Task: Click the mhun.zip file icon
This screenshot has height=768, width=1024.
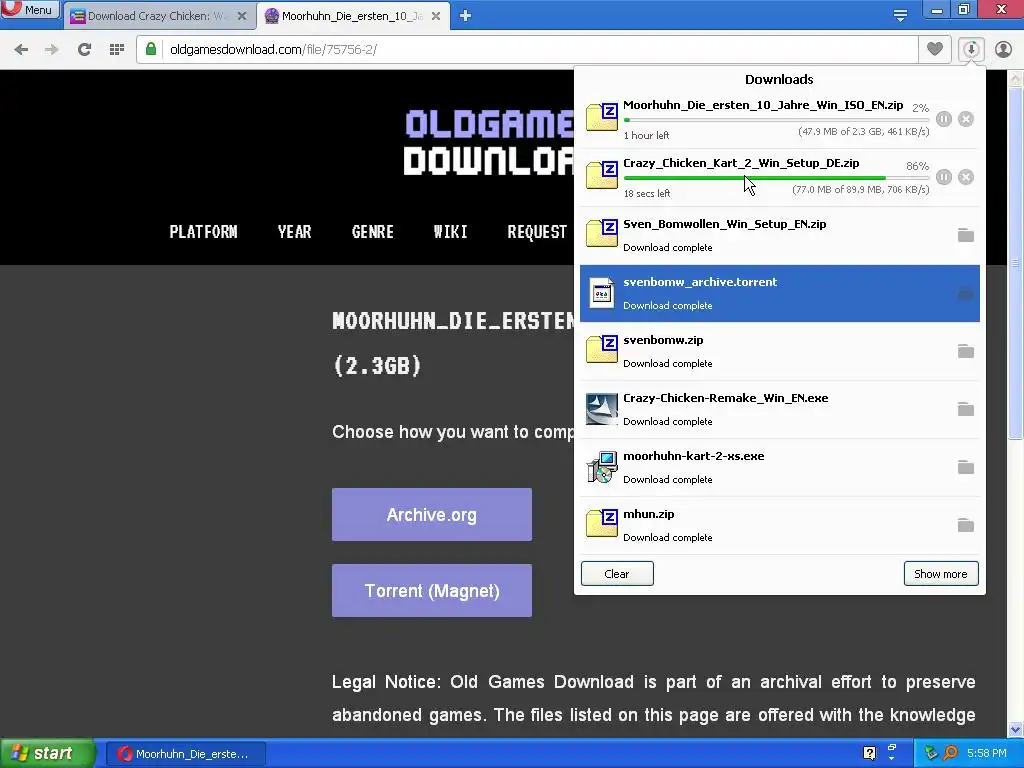Action: 601,524
